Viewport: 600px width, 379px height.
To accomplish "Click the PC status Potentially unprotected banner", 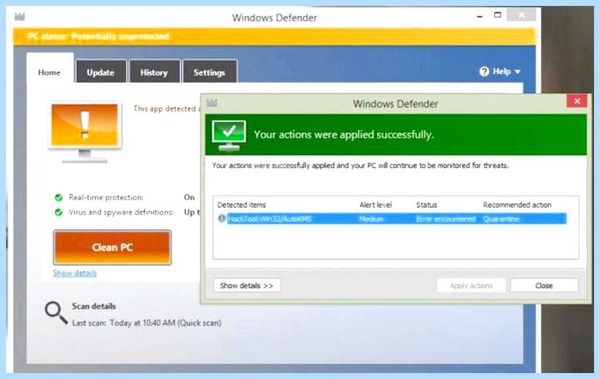I will click(274, 37).
